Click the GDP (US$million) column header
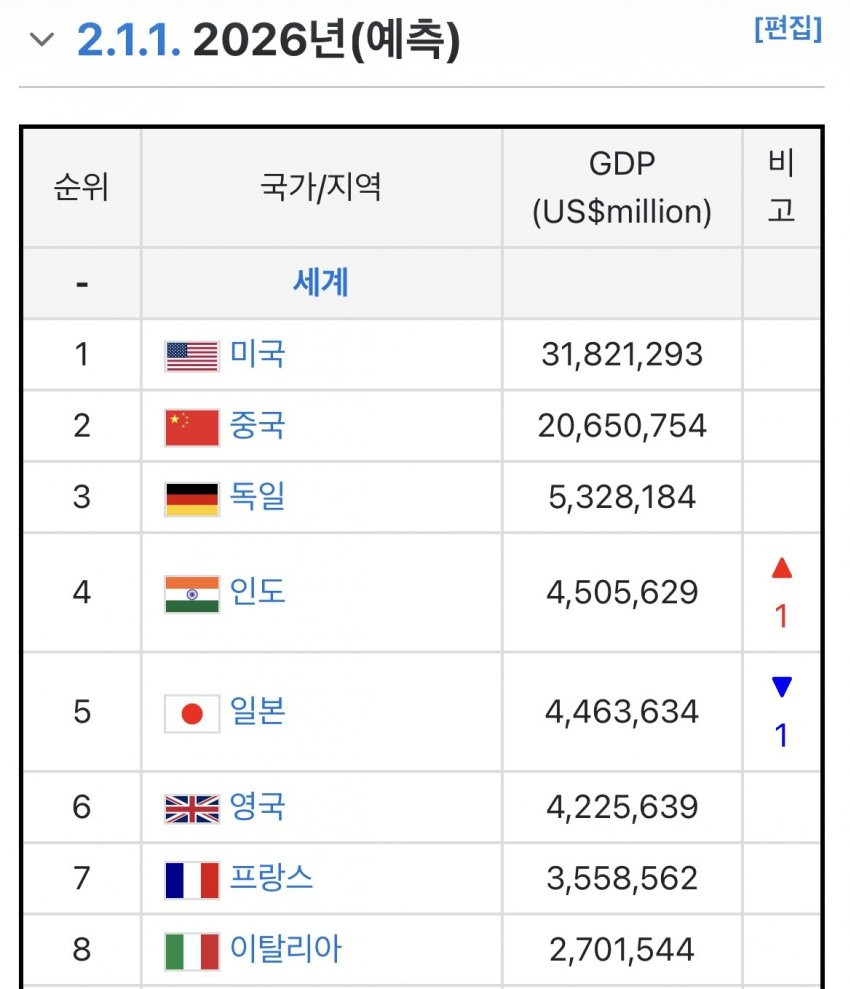This screenshot has width=850, height=989. [622, 187]
